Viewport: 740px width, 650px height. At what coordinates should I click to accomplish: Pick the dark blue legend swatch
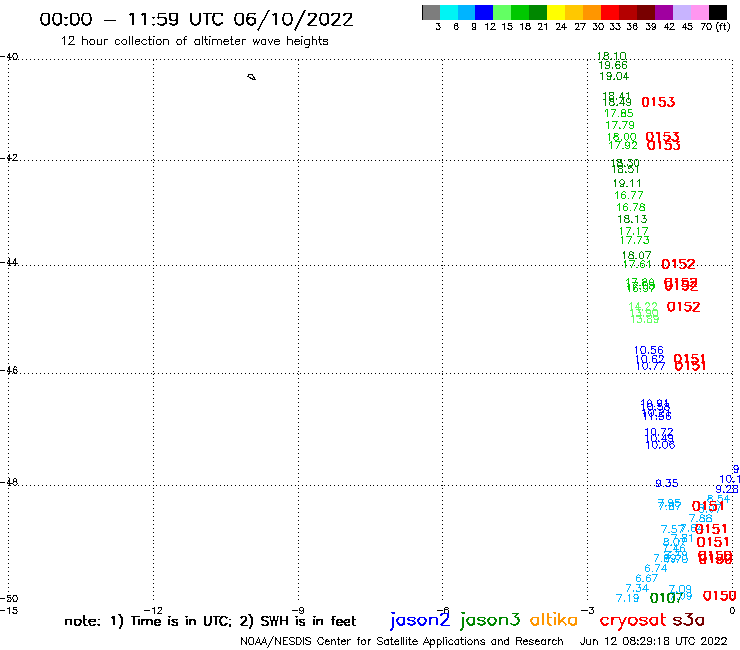484,12
